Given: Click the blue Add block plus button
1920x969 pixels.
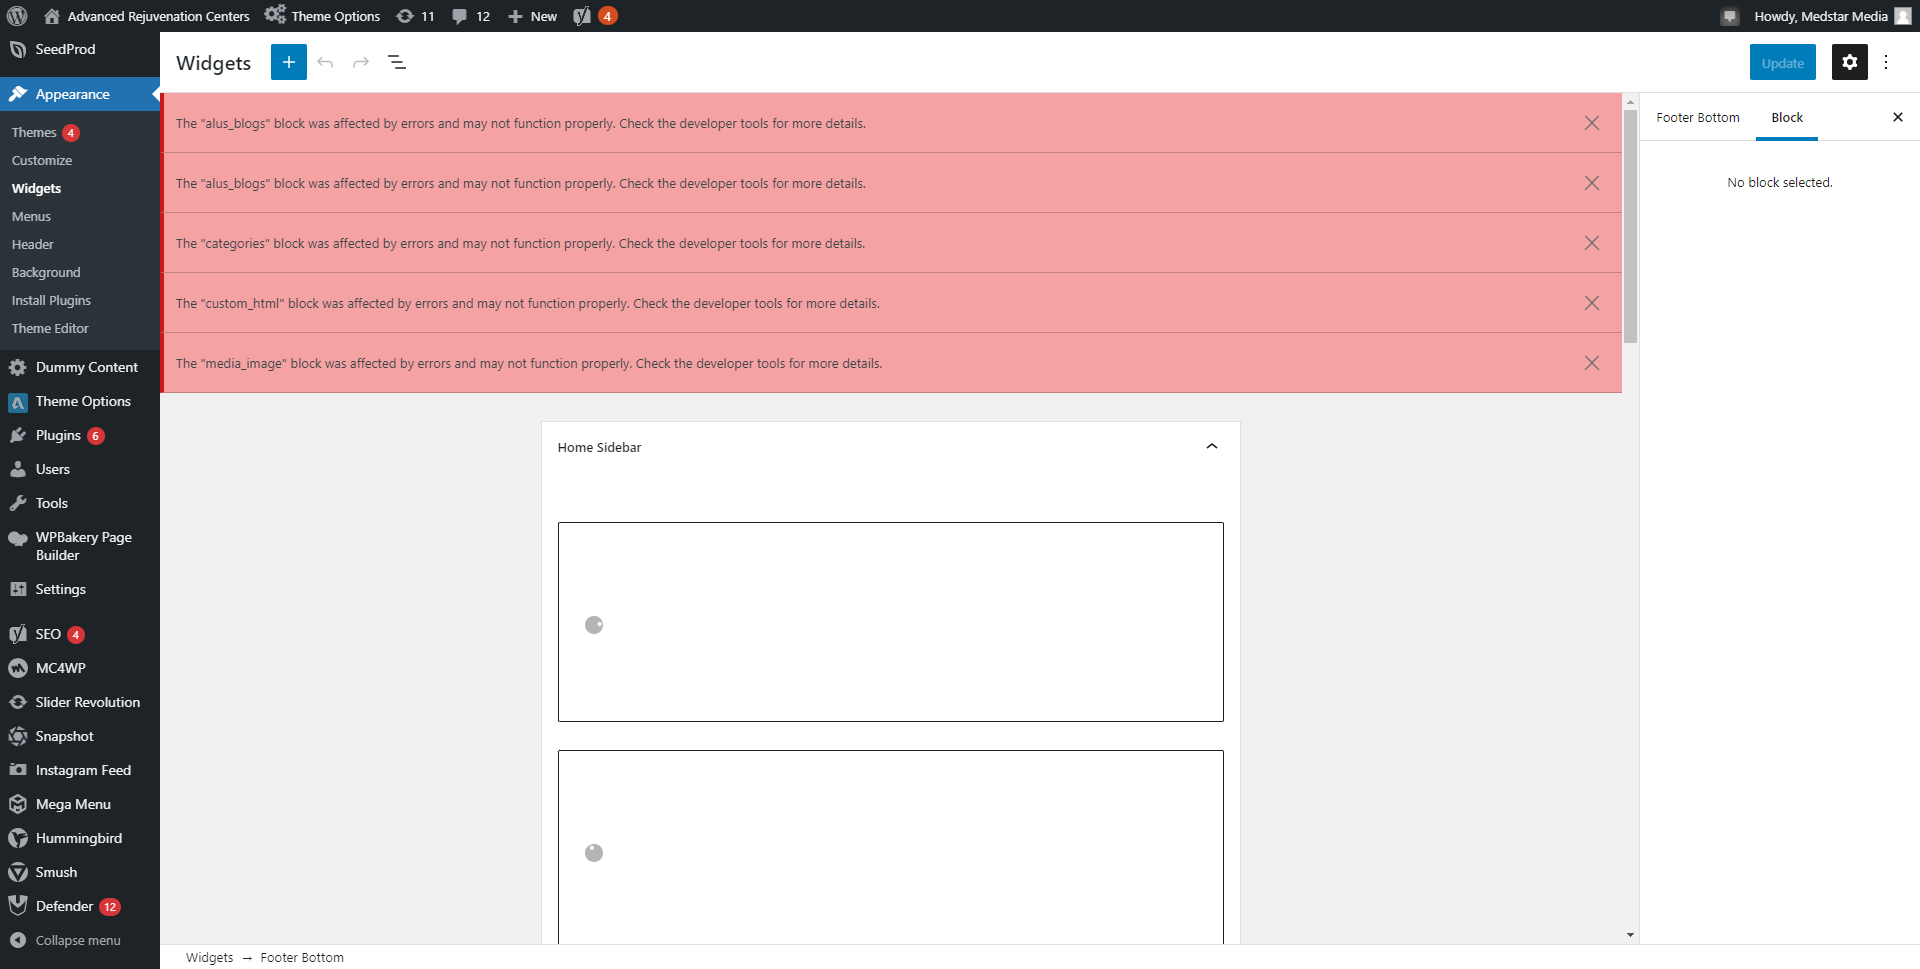Looking at the screenshot, I should click(x=288, y=62).
